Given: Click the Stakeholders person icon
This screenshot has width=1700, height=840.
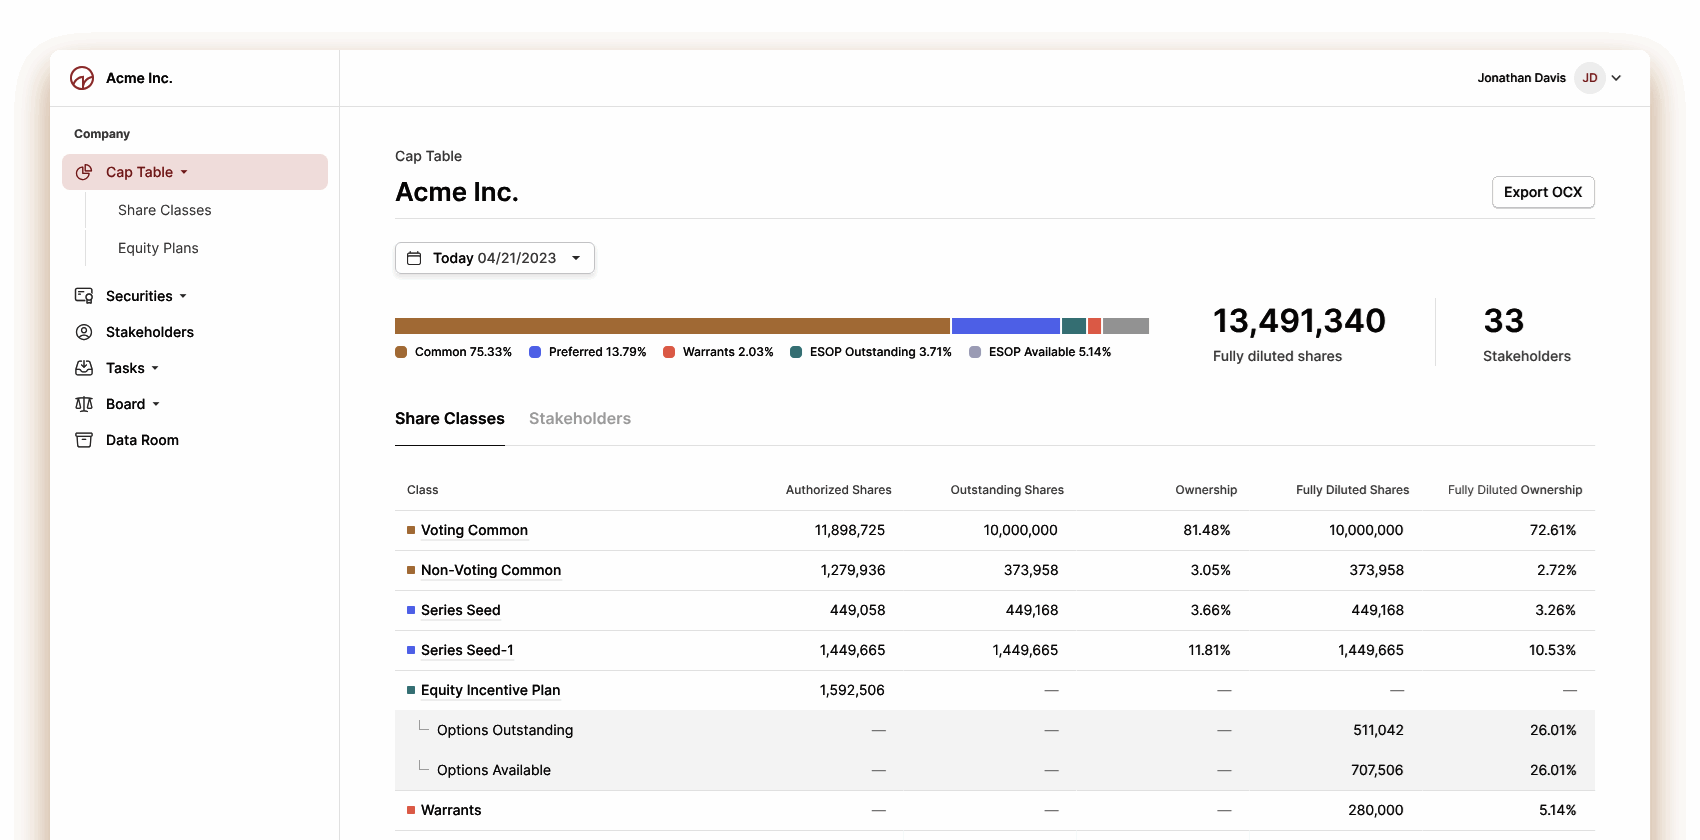Looking at the screenshot, I should (x=84, y=332).
